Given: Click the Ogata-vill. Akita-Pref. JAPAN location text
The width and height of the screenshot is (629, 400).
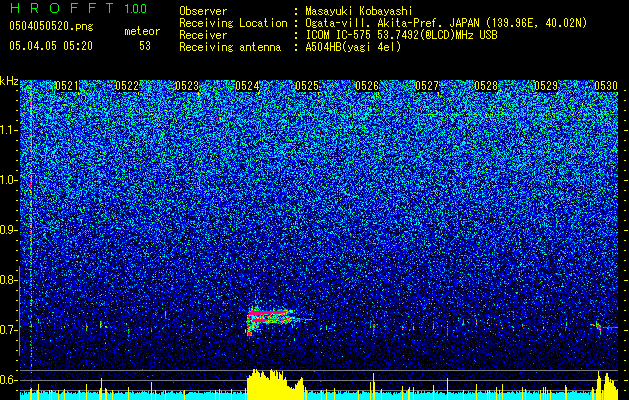Looking at the screenshot, I should (446, 23).
